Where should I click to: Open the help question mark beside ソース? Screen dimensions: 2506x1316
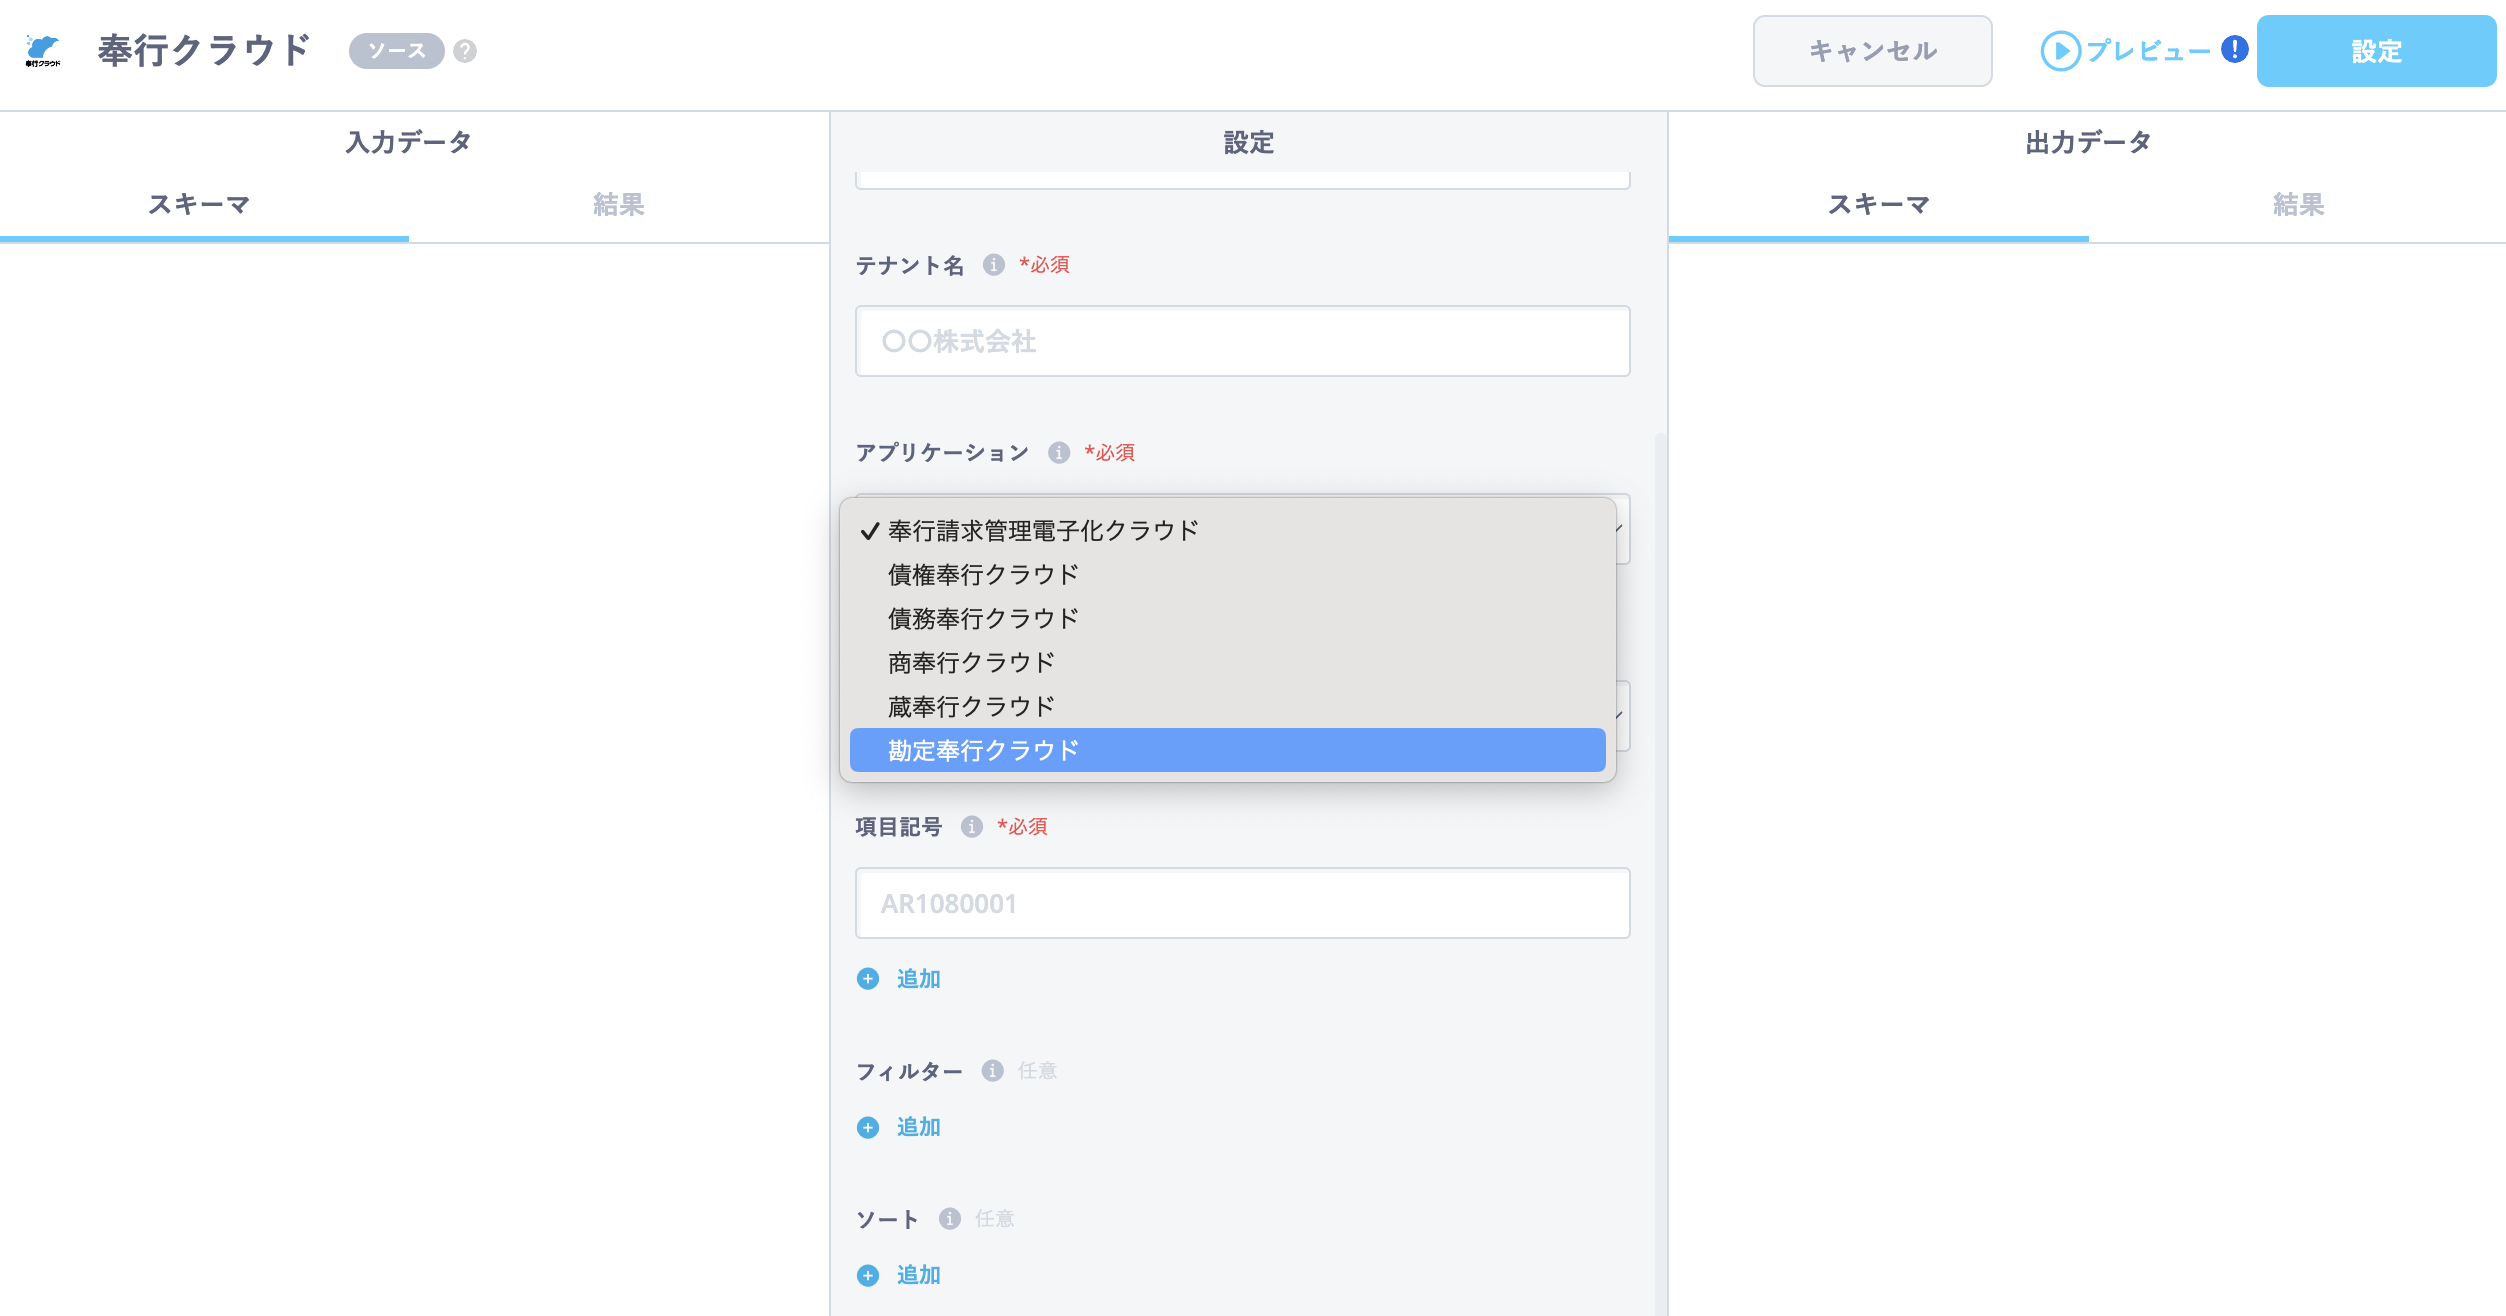pos(465,51)
